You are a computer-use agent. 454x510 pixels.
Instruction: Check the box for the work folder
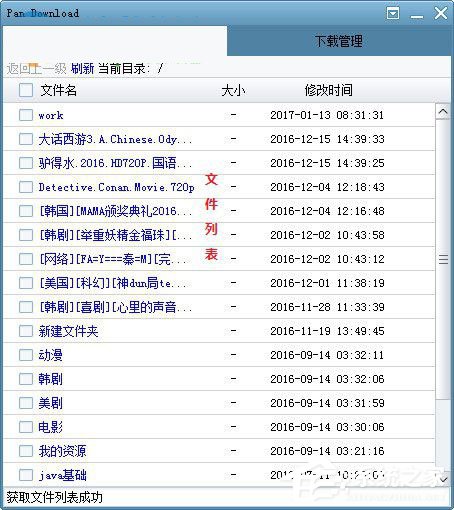click(x=26, y=115)
